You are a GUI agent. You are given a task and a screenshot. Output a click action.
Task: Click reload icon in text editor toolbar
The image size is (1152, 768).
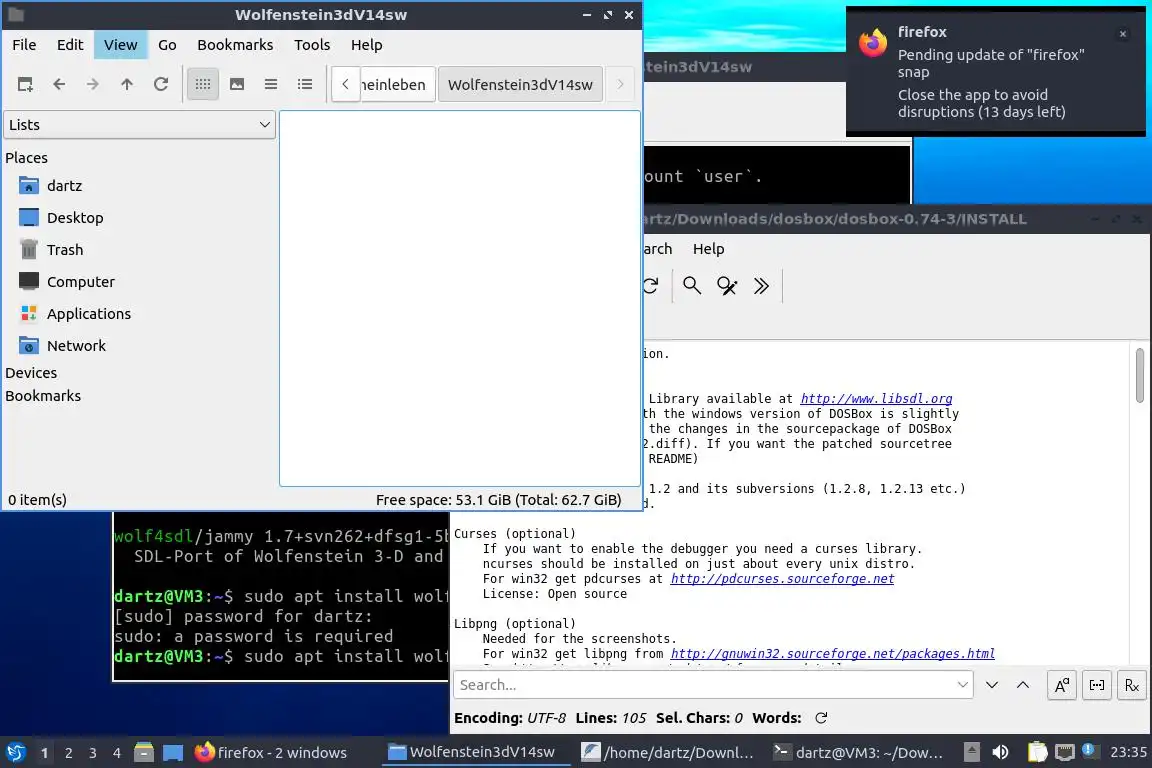650,285
